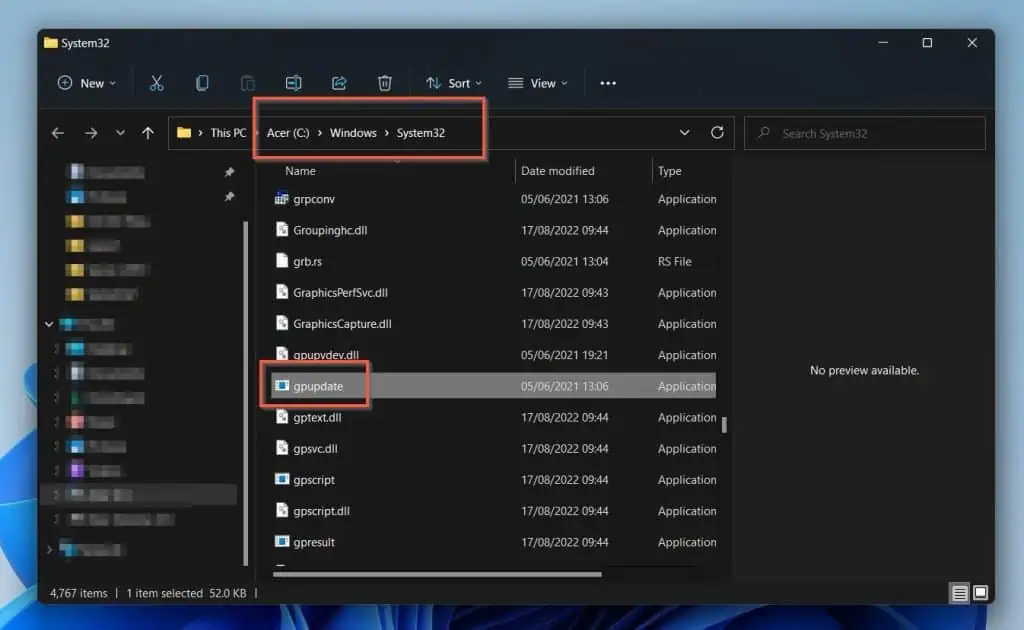Copy the selected file with Copy icon
The height and width of the screenshot is (630, 1024).
(202, 83)
